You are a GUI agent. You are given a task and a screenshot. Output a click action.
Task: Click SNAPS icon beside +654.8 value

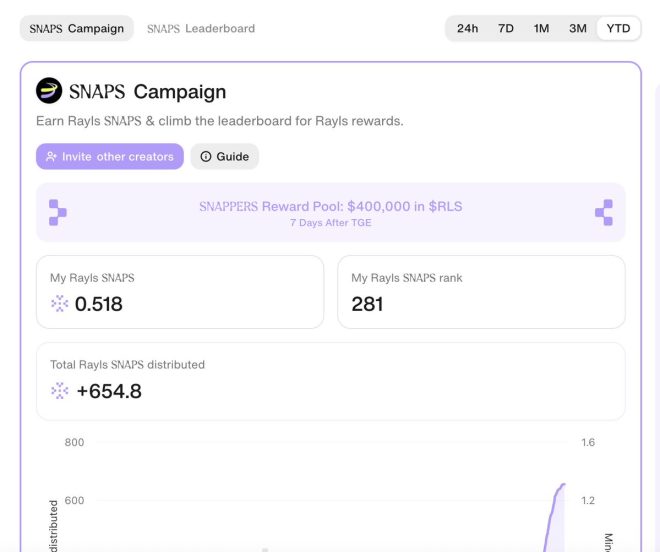[59, 391]
